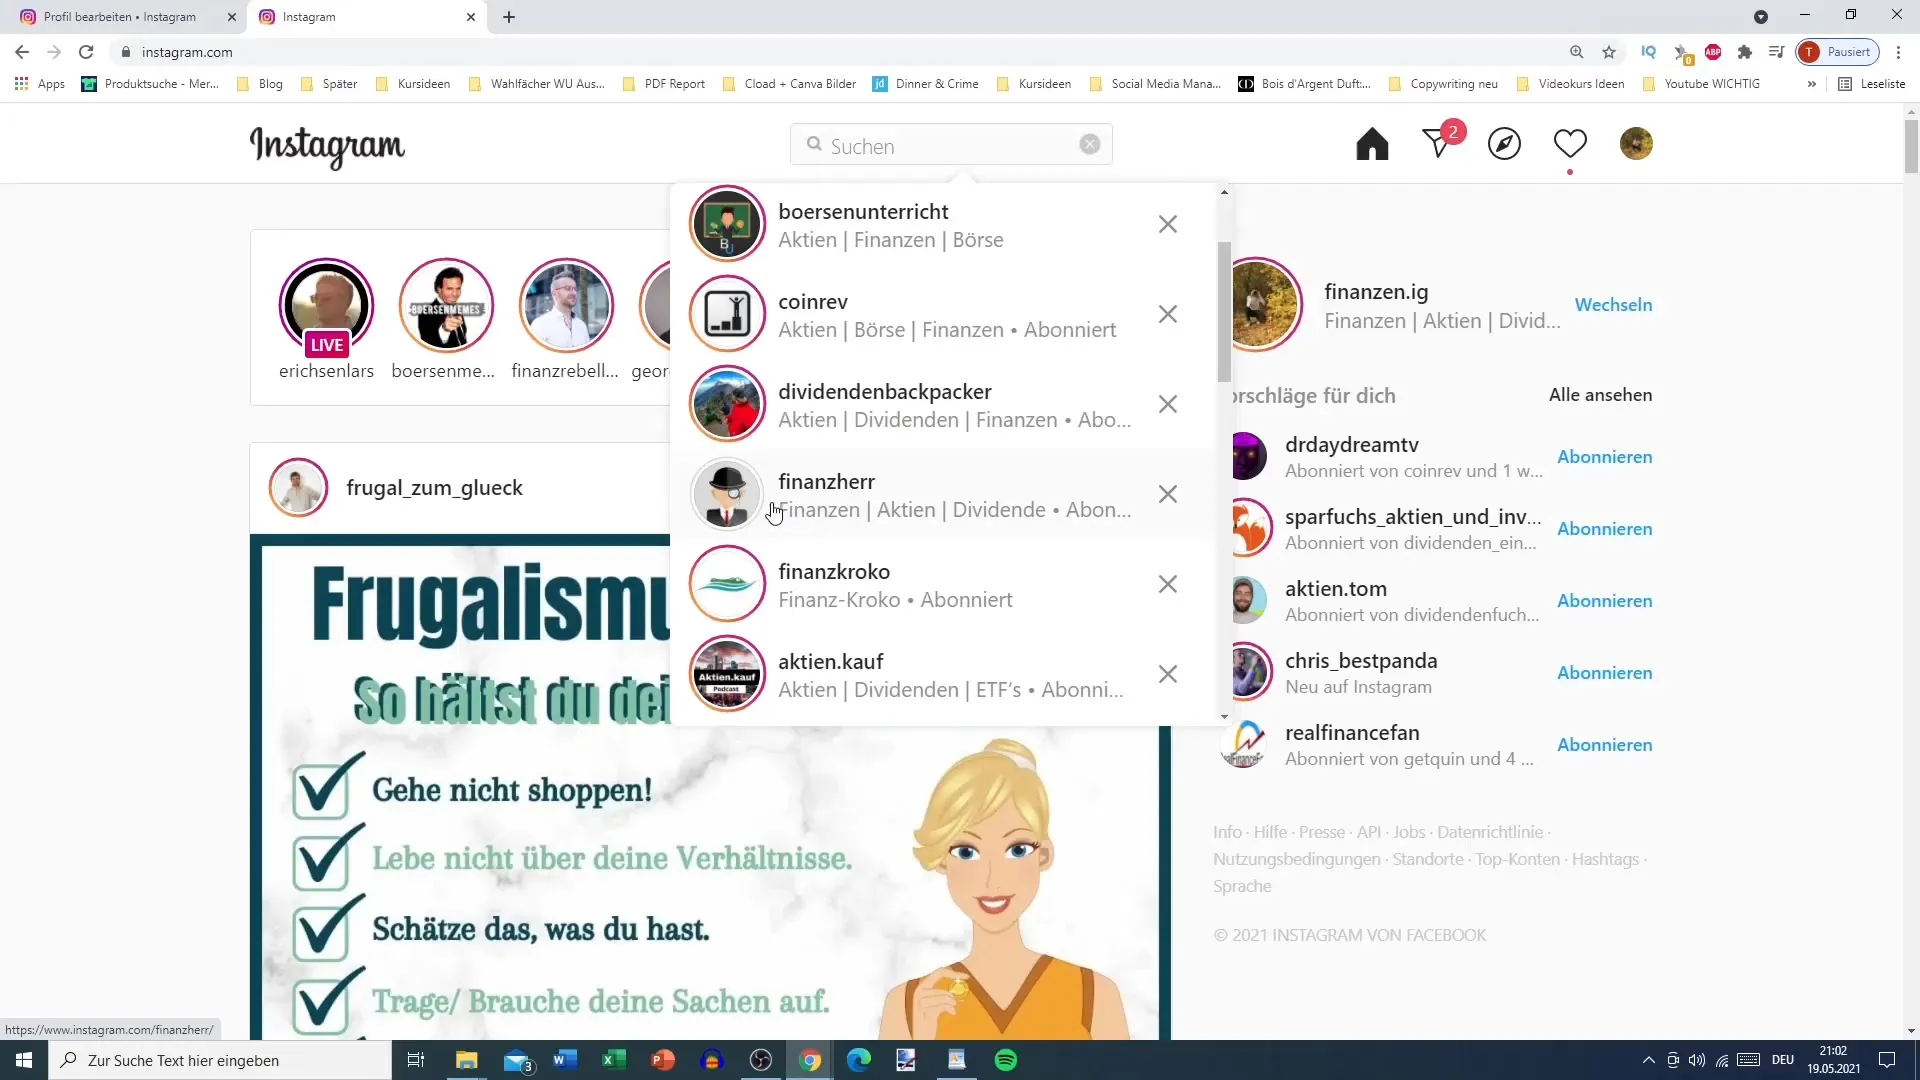Open frugal_zum_glueck post author profile

point(434,488)
